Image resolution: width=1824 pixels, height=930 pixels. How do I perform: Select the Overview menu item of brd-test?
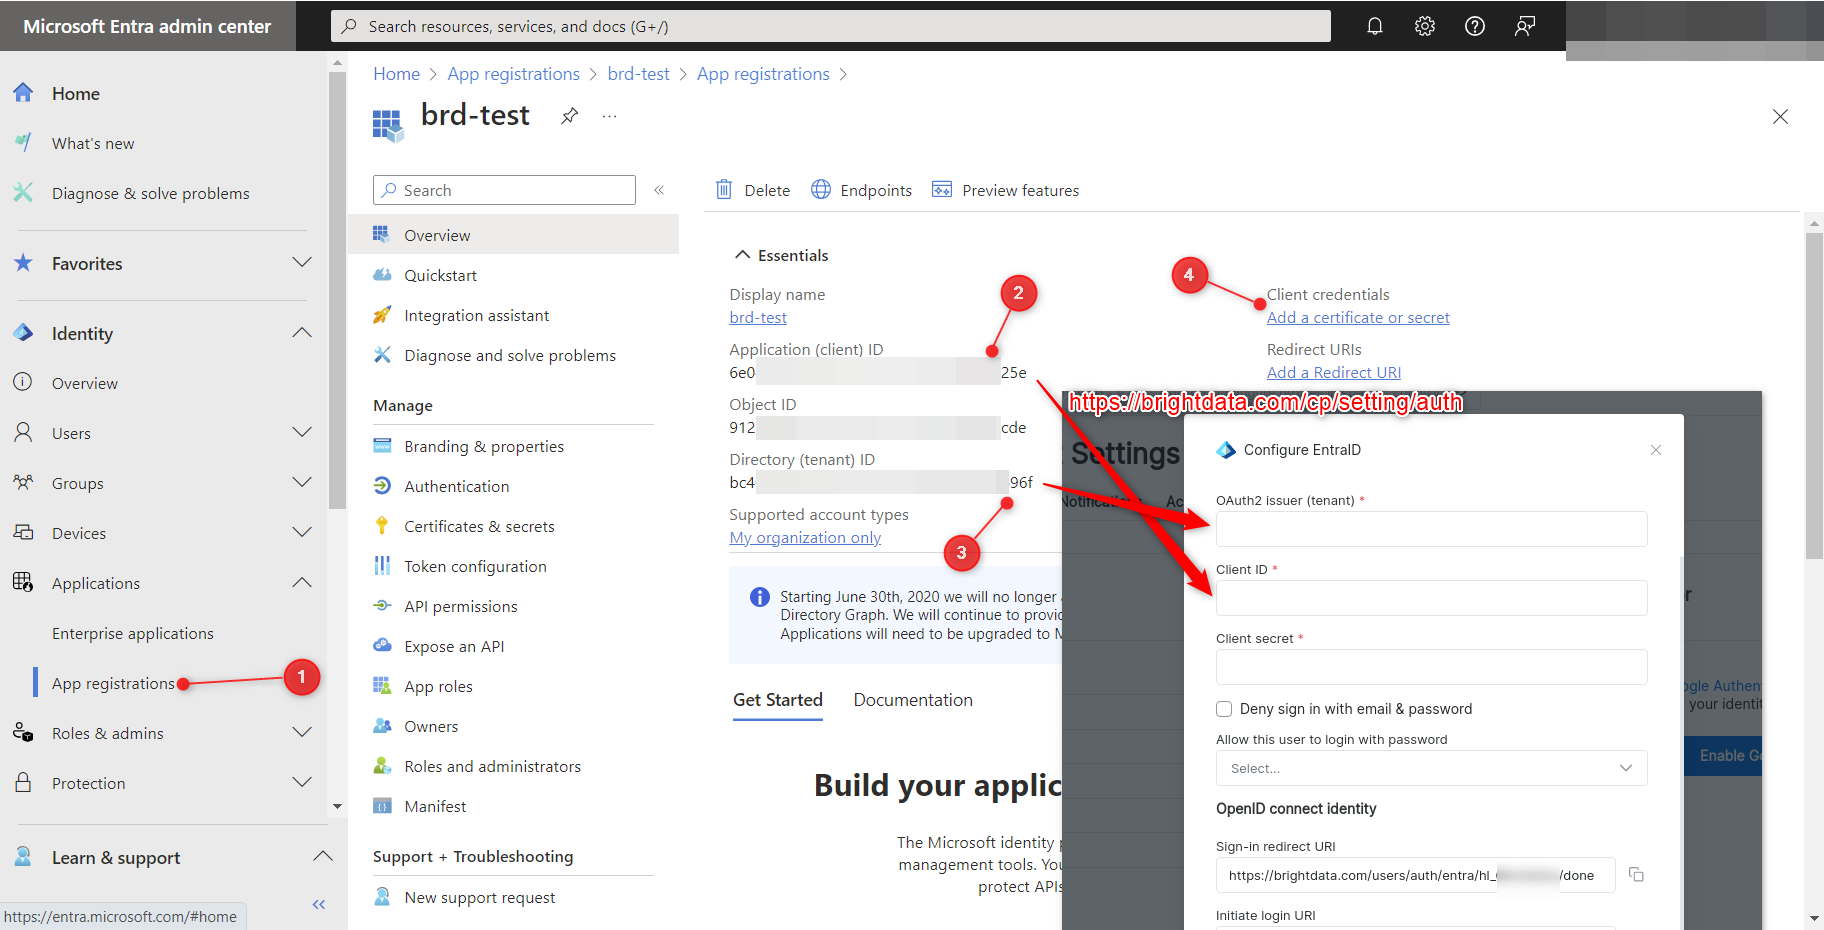[513, 235]
